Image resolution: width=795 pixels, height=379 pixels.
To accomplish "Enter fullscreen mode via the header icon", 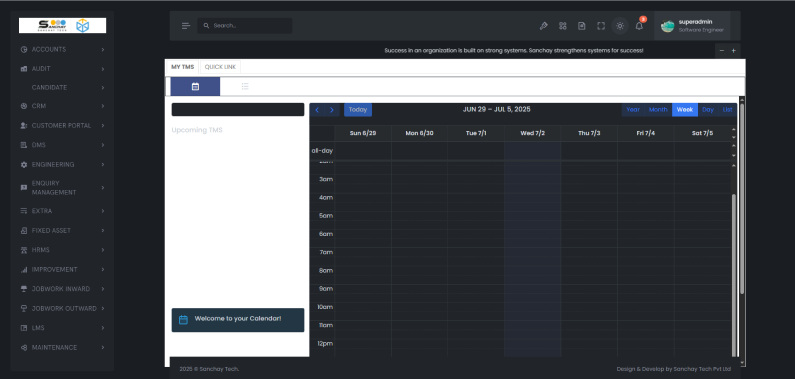I will (601, 26).
